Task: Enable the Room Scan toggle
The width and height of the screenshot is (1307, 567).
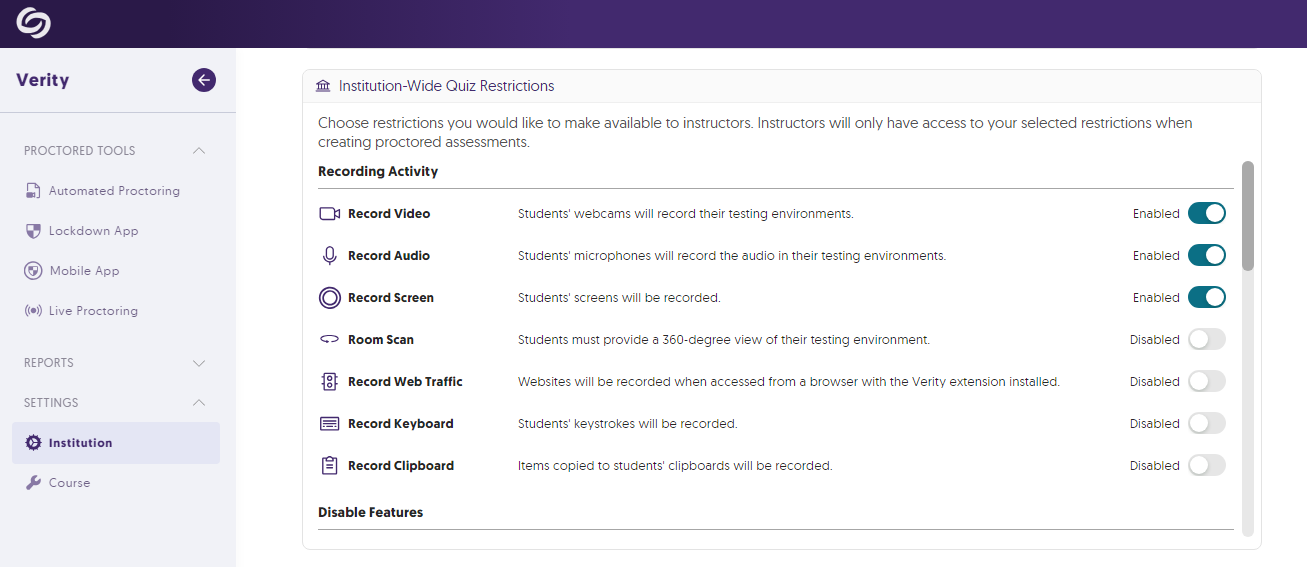Action: click(1206, 340)
